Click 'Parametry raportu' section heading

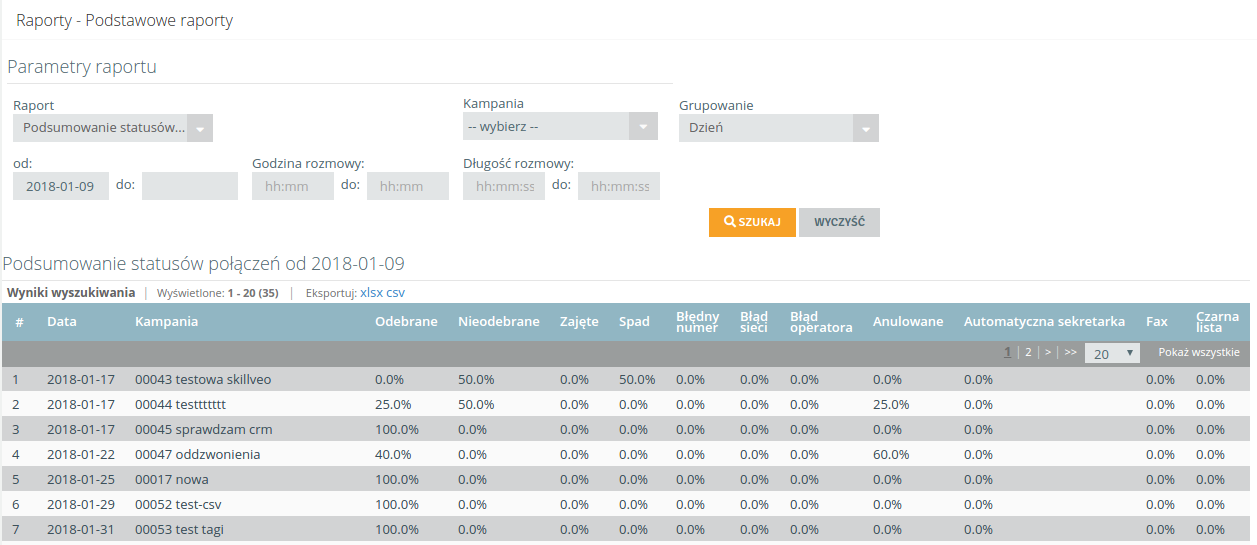82,67
